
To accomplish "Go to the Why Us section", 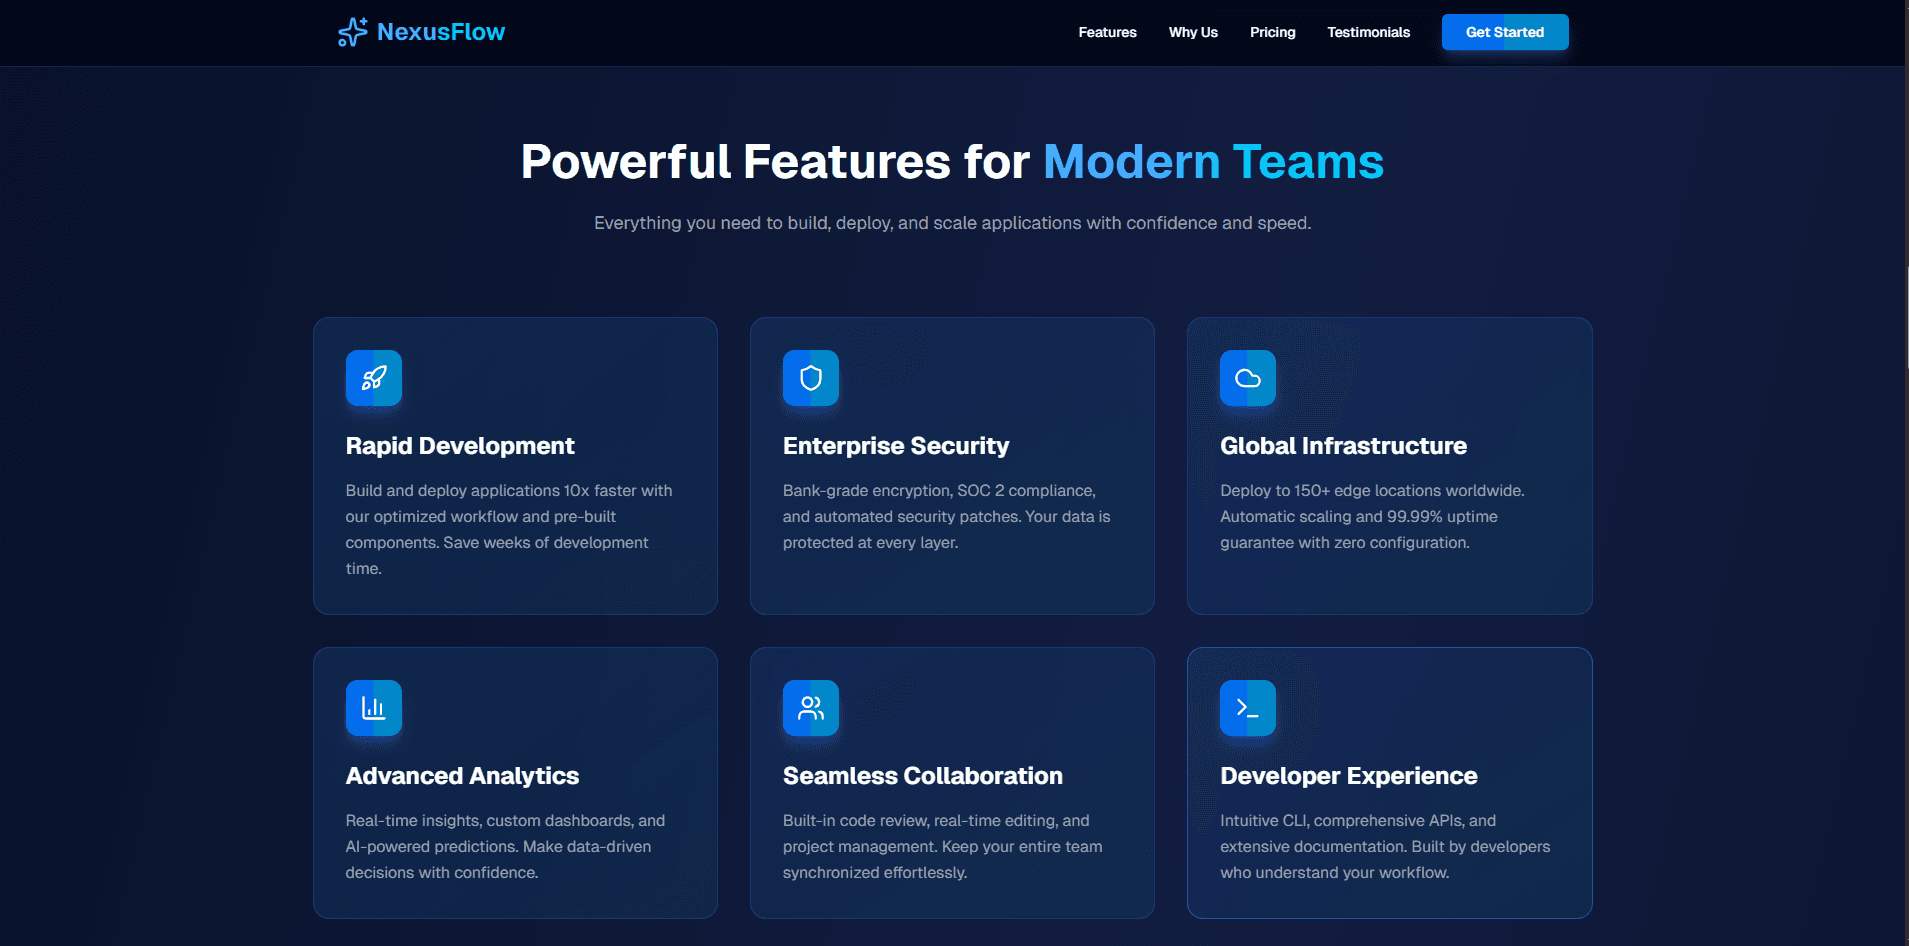I will coord(1193,32).
